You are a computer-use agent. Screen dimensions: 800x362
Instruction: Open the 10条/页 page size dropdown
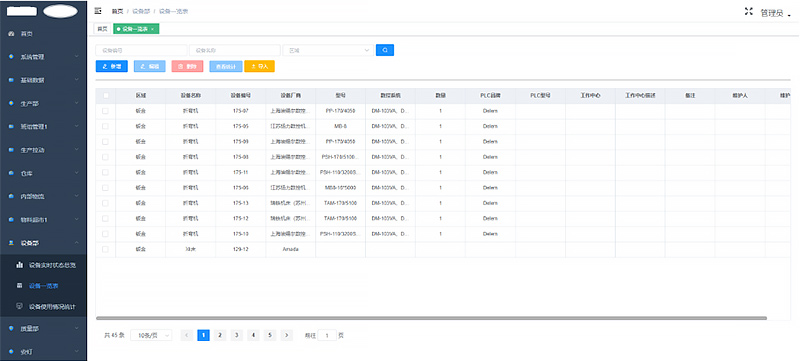coord(152,335)
